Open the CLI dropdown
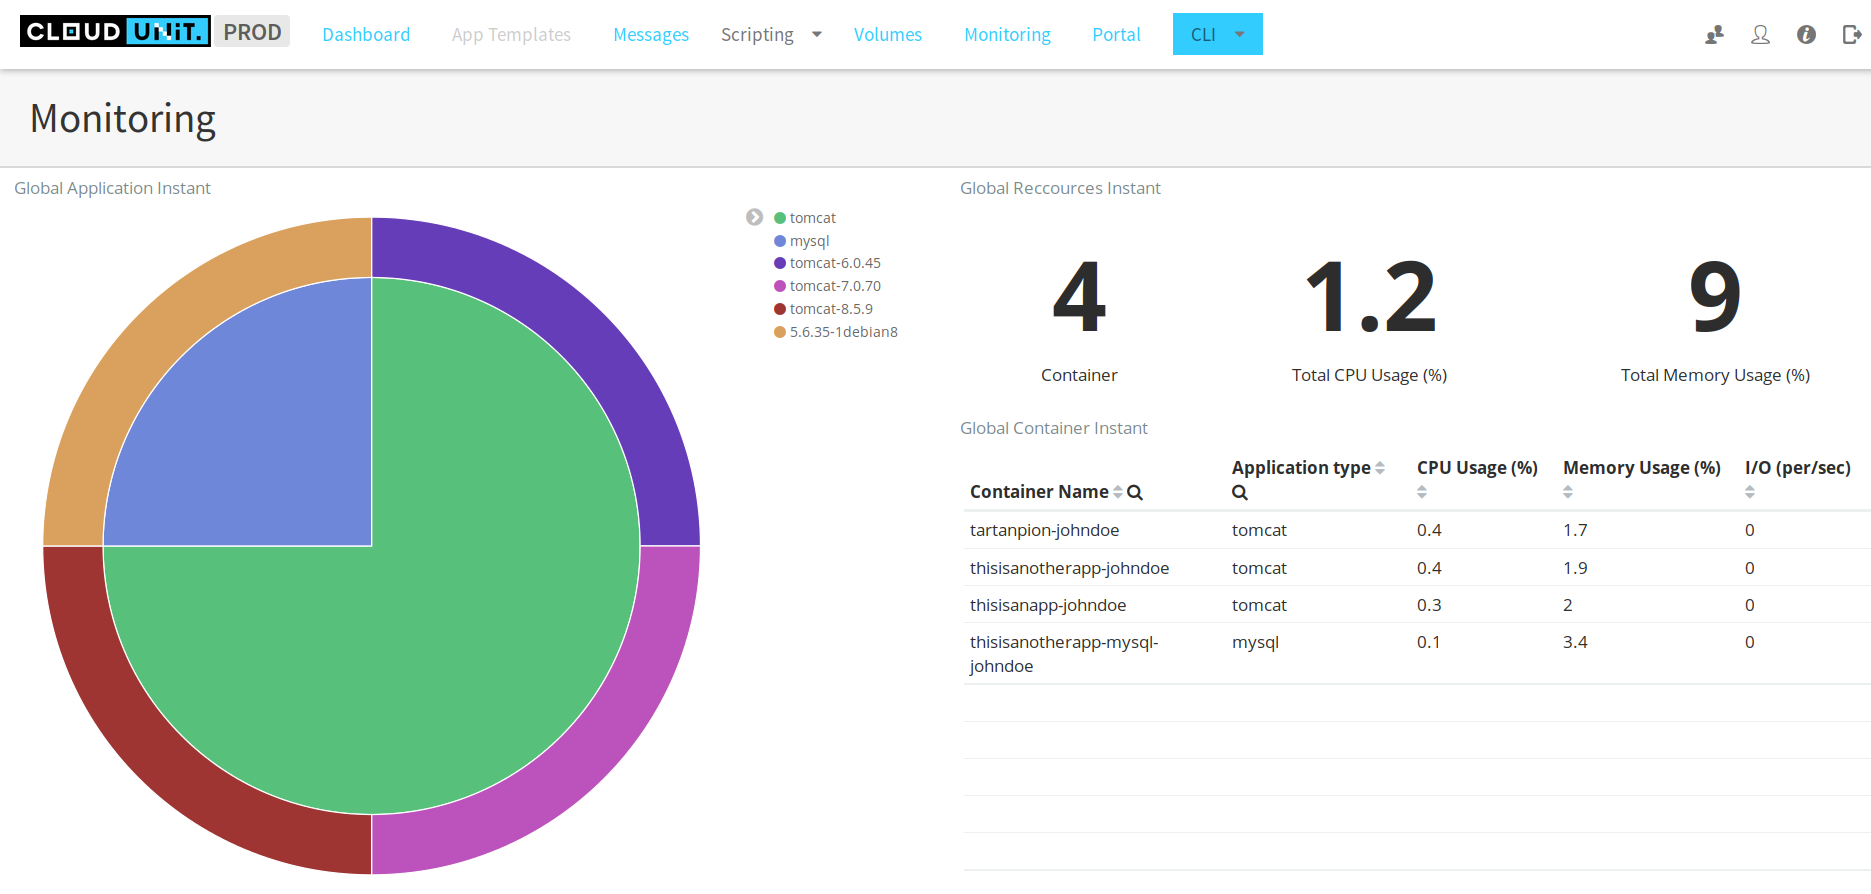The image size is (1871, 894). pyautogui.click(x=1217, y=34)
